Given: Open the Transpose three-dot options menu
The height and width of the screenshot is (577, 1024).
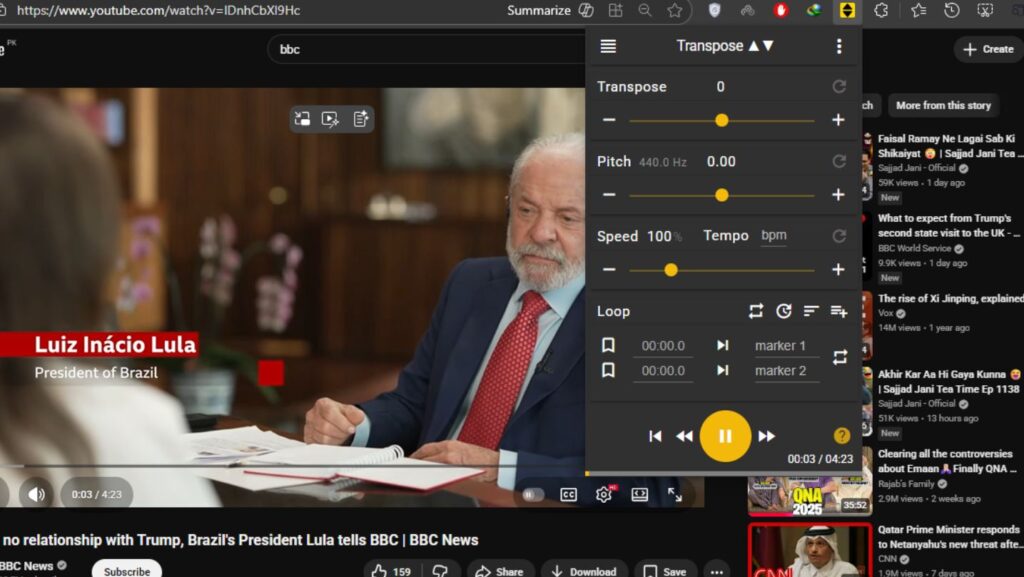Looking at the screenshot, I should [x=838, y=46].
